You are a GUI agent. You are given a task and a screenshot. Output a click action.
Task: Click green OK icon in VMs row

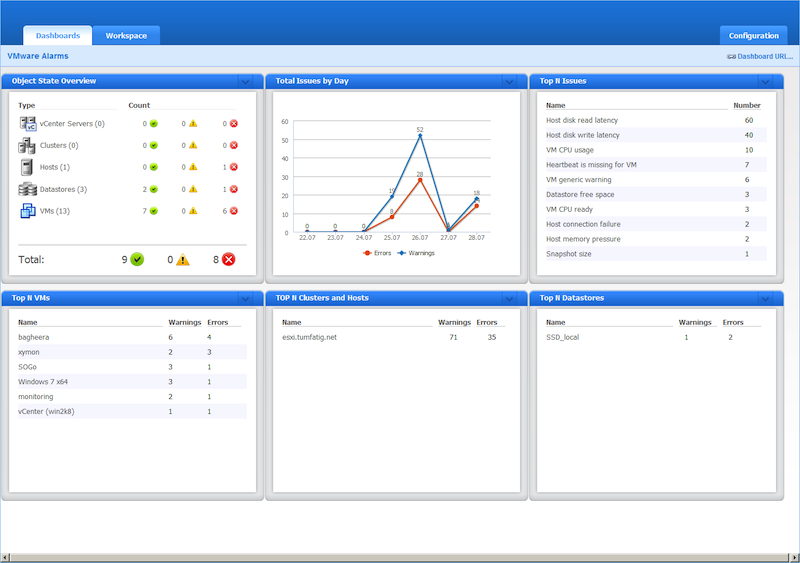coord(154,211)
